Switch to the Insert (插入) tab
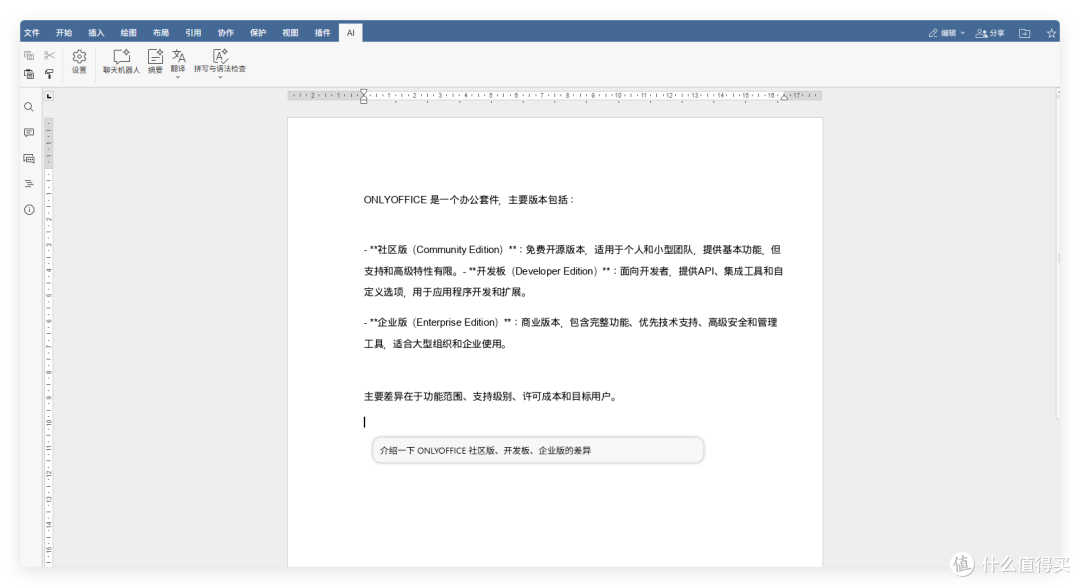This screenshot has width=1080, height=587. 96,32
